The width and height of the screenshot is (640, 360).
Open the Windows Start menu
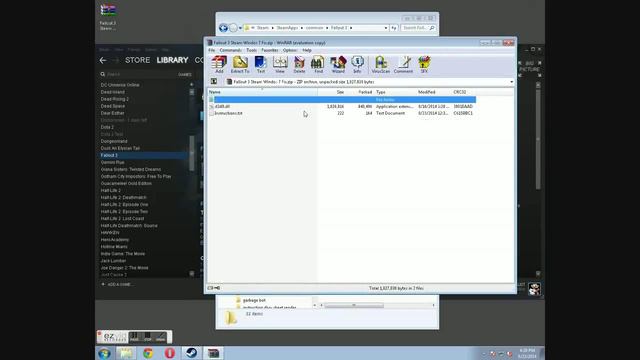pyautogui.click(x=104, y=353)
